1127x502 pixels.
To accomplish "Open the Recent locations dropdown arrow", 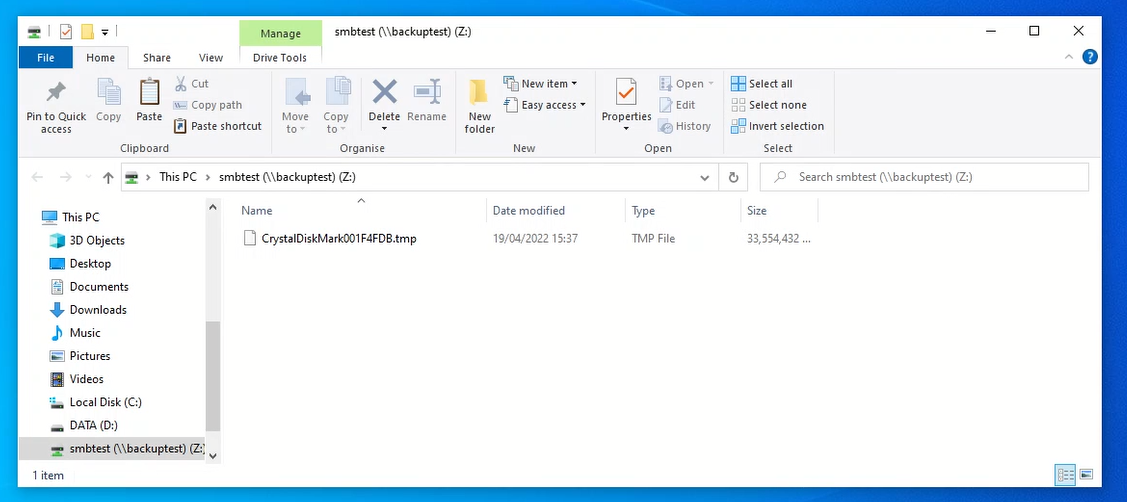I will (88, 178).
